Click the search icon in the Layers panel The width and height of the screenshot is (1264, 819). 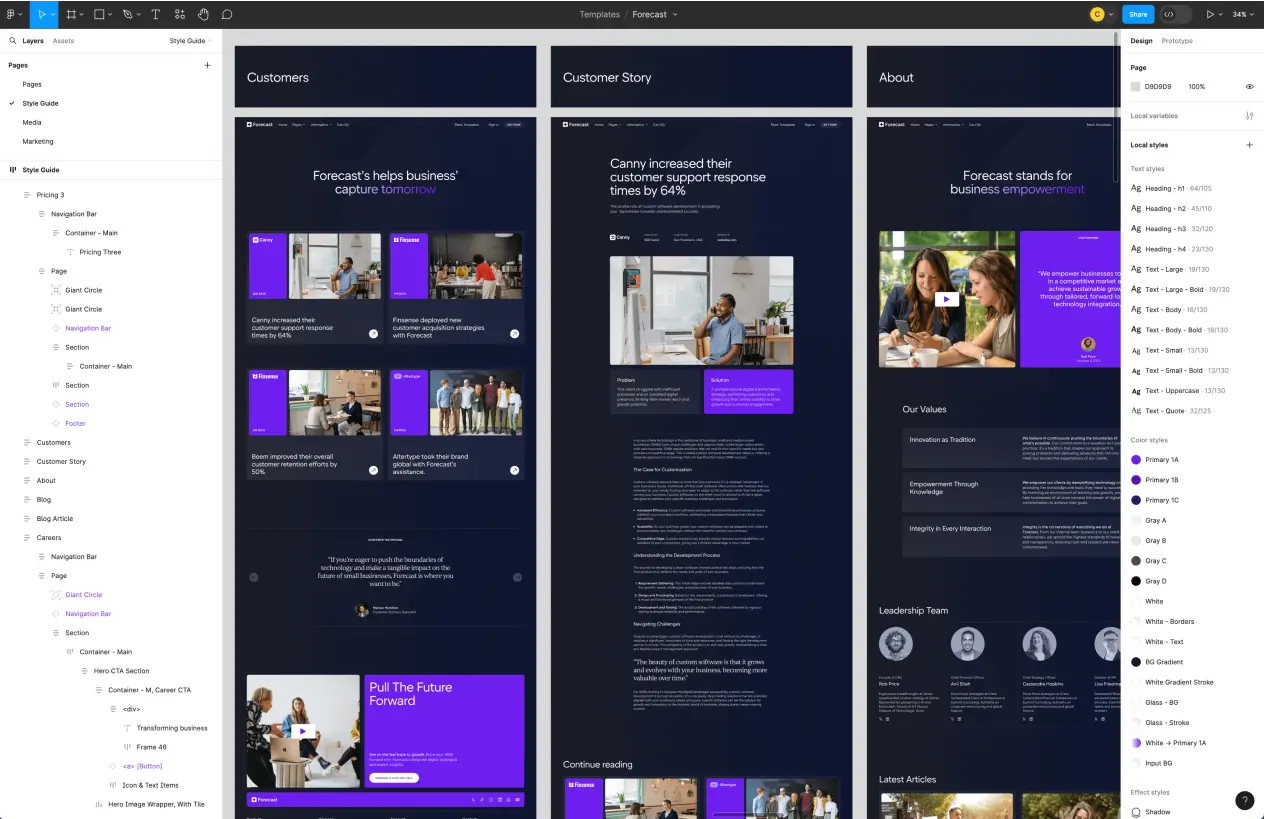click(13, 41)
